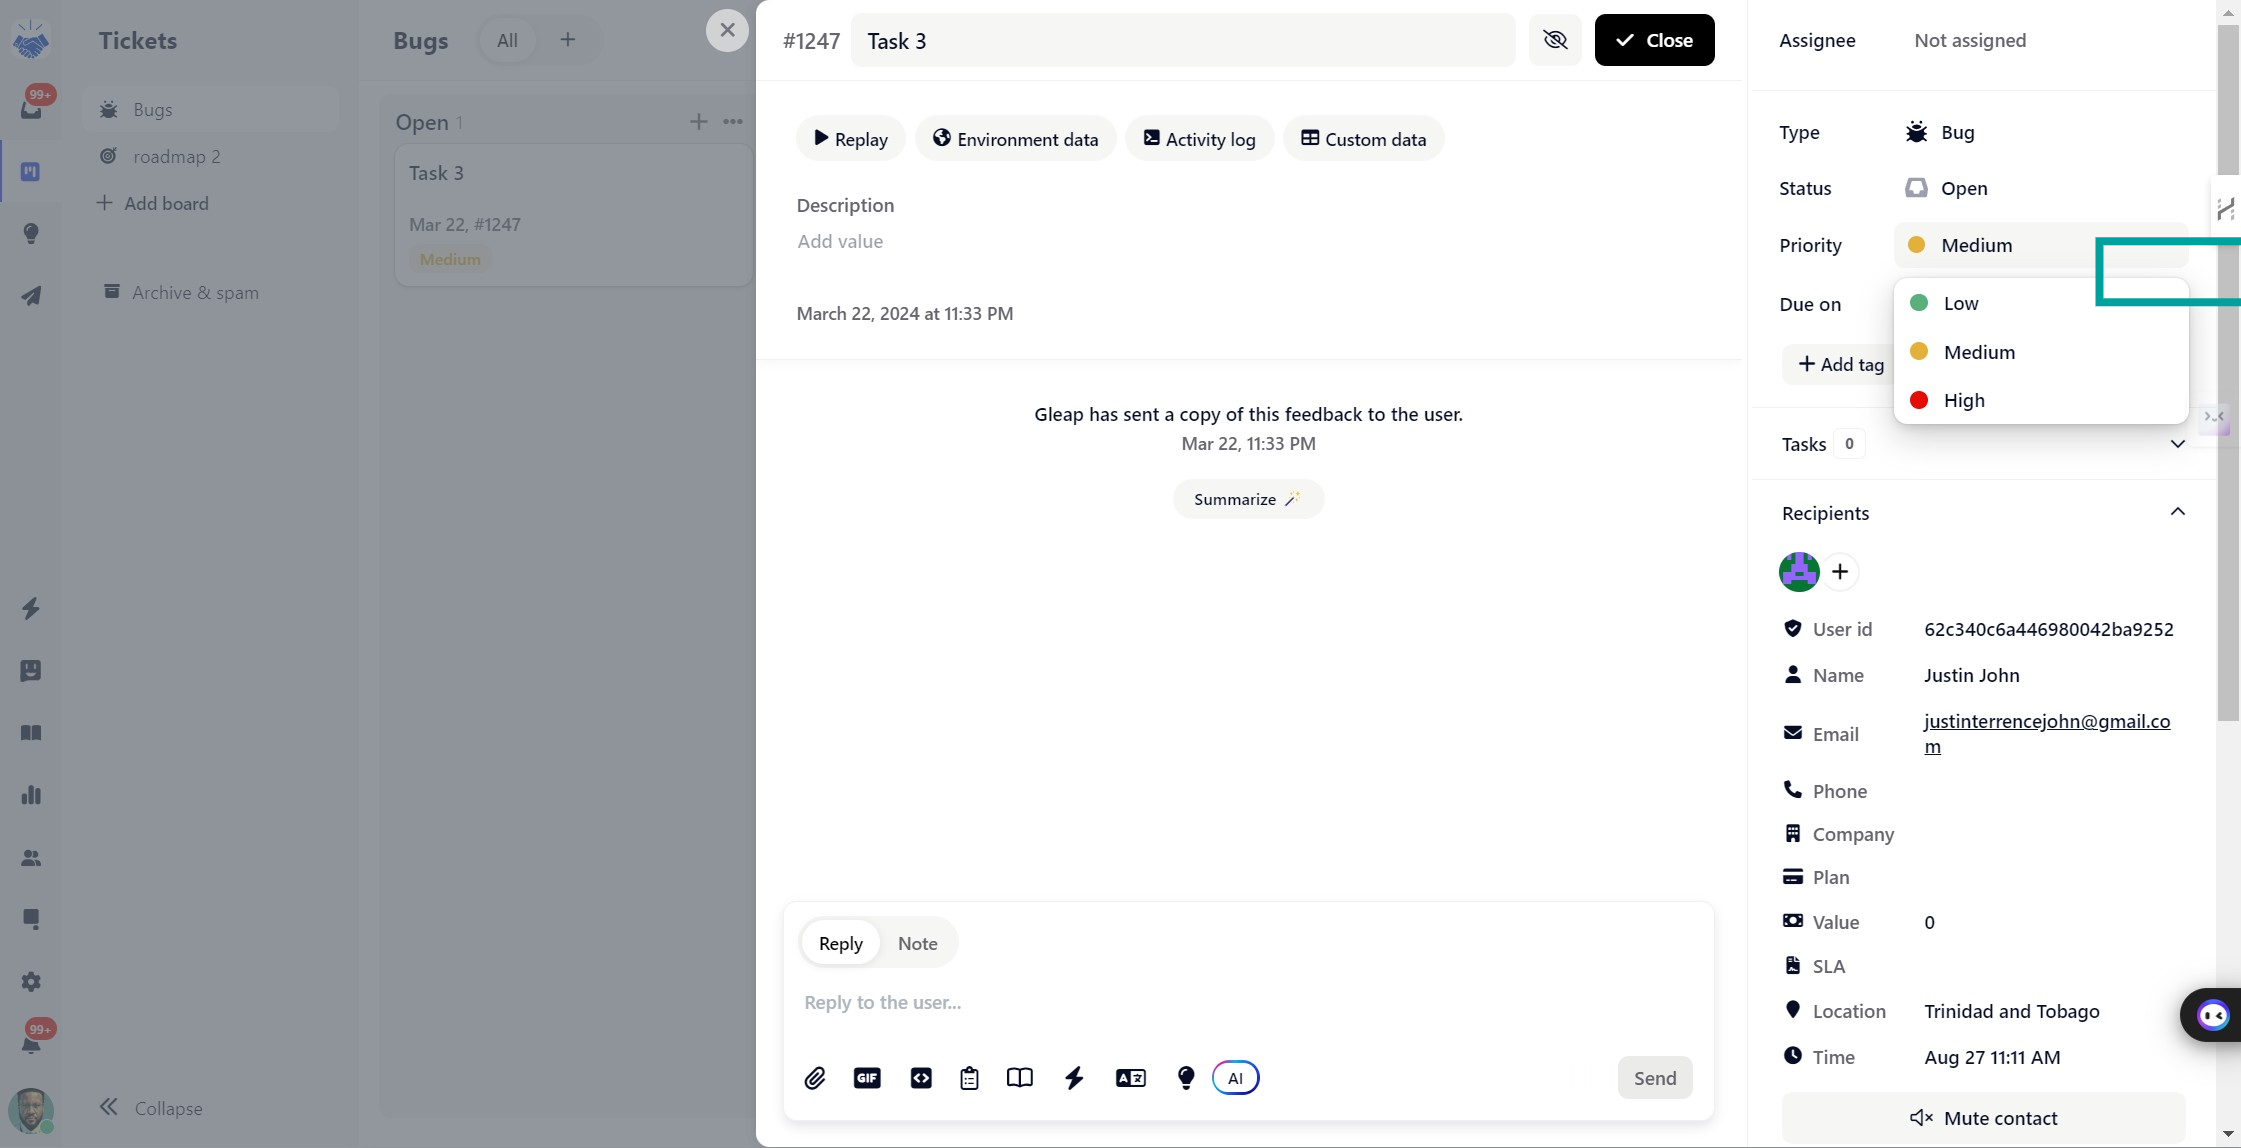
Task: Switch to the Reply tab
Action: pos(840,943)
